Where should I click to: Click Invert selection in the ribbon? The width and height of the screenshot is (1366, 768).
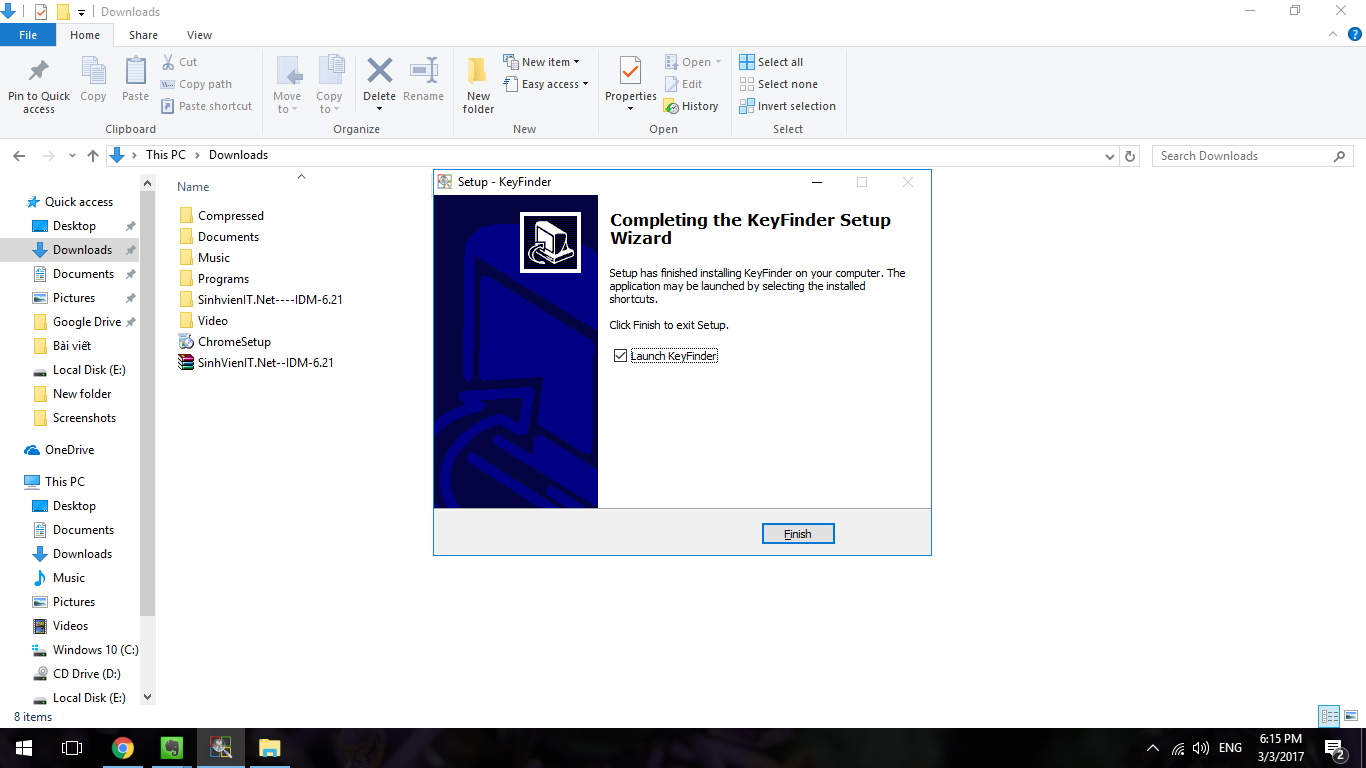click(788, 106)
